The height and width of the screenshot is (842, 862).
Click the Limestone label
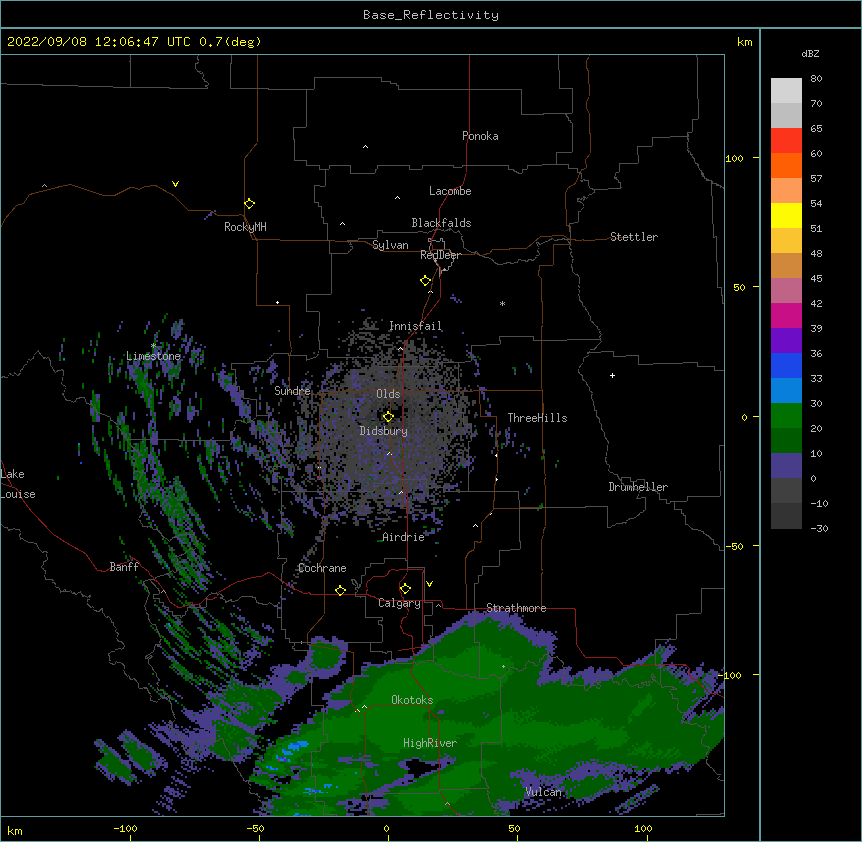153,356
